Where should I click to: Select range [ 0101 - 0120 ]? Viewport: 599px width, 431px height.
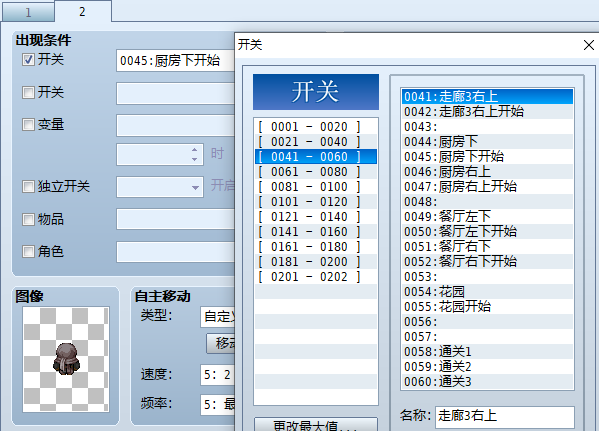tap(316, 202)
